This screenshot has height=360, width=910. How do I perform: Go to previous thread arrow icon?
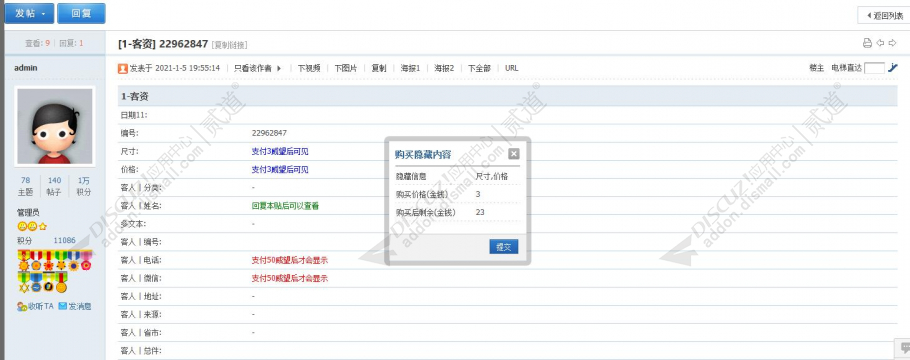coord(880,43)
